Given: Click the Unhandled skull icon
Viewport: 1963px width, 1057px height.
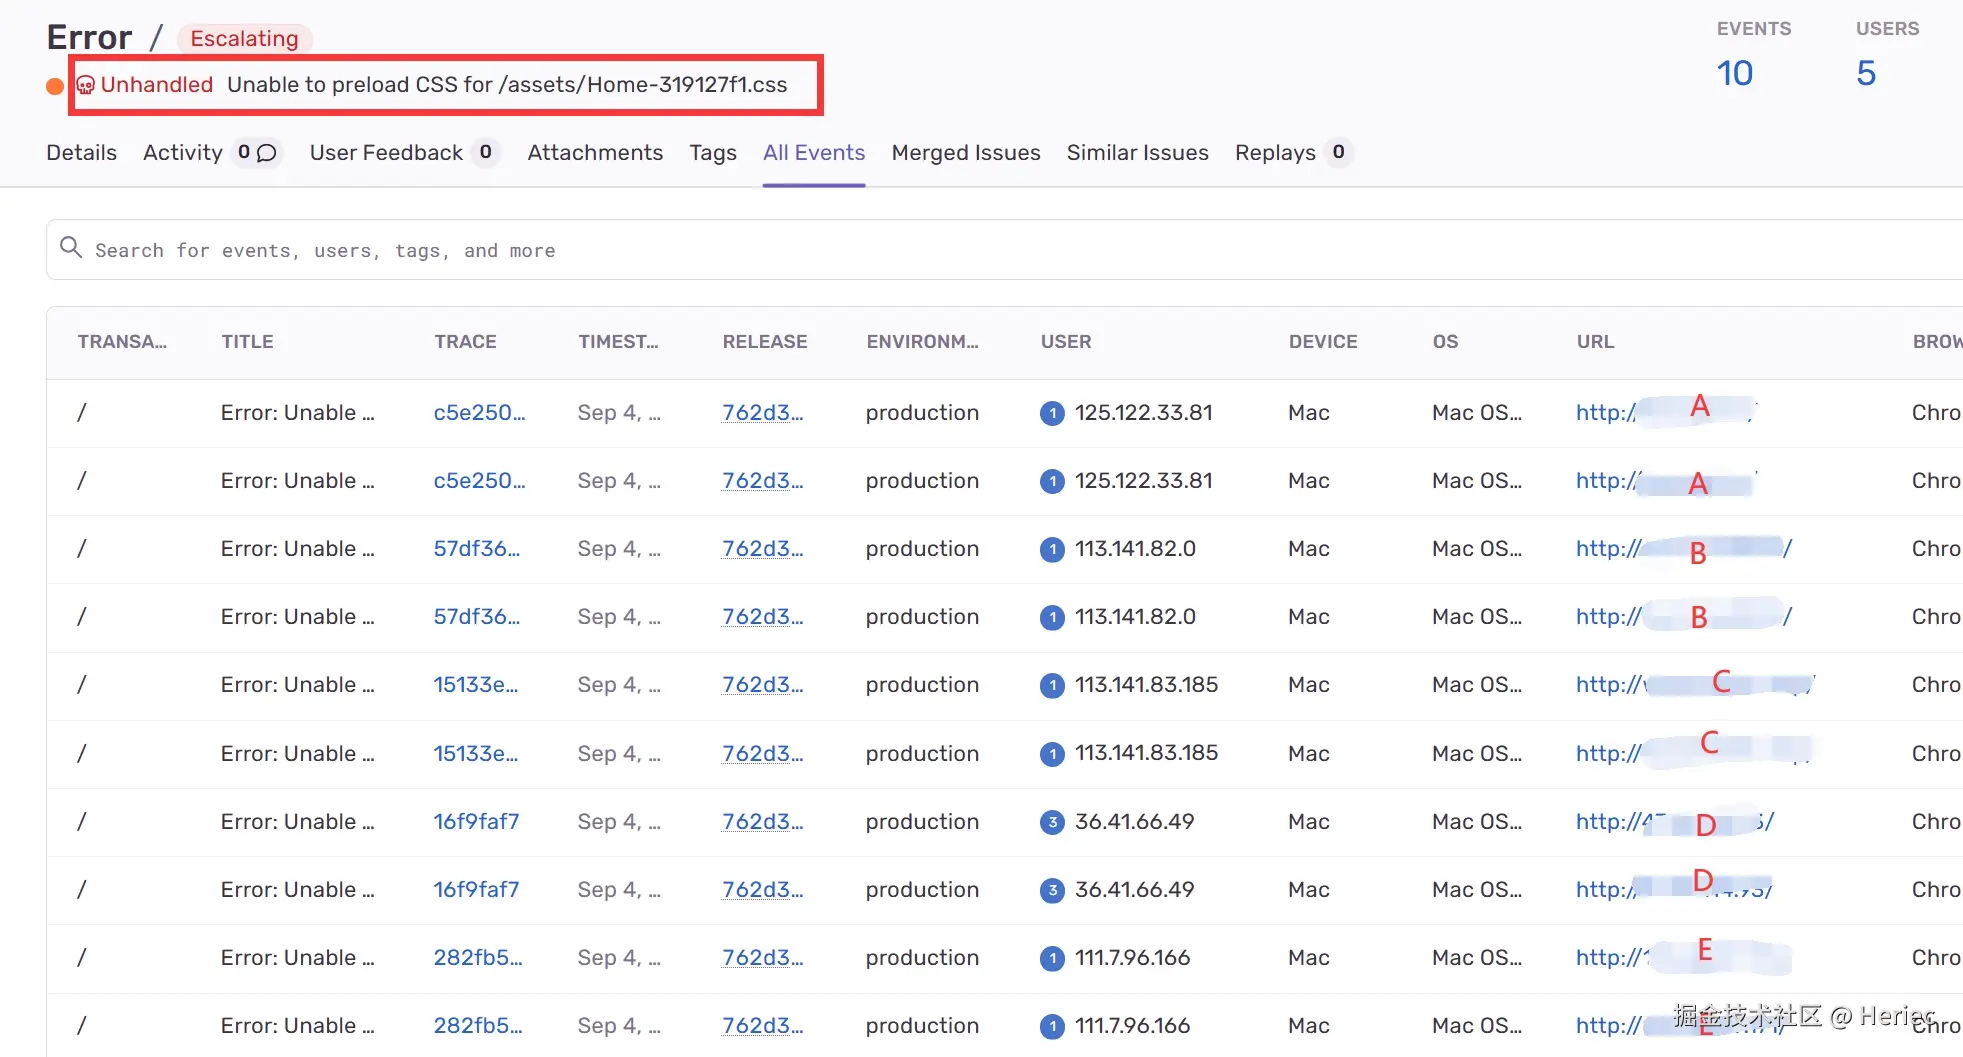Looking at the screenshot, I should point(86,85).
